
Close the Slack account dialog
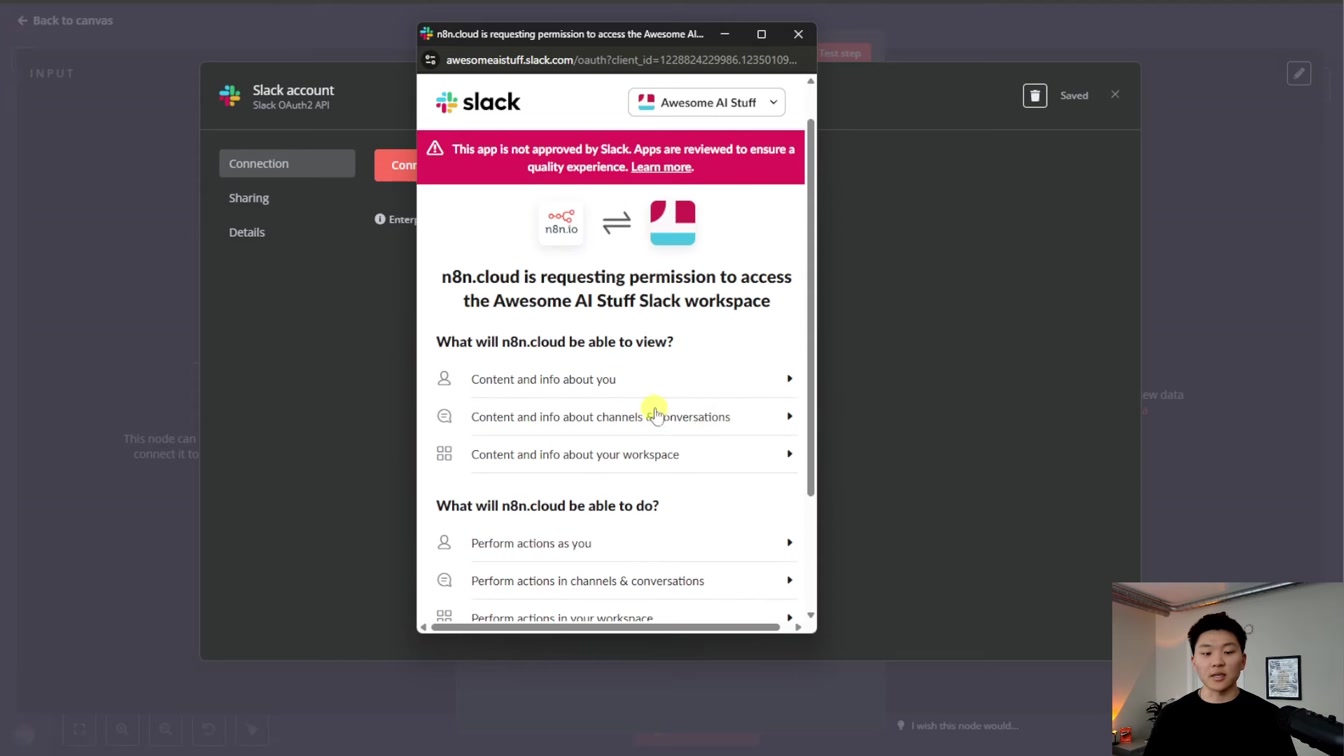tap(1115, 95)
